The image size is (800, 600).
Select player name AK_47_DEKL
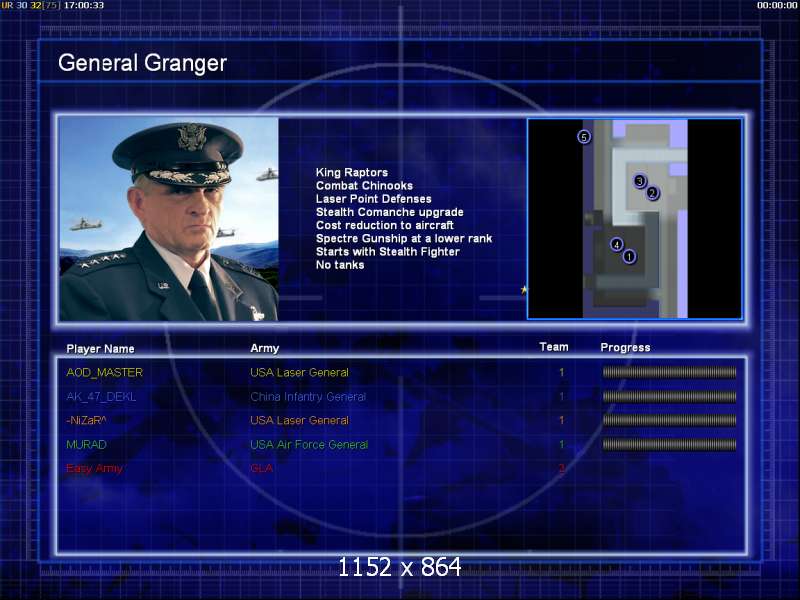coord(102,396)
